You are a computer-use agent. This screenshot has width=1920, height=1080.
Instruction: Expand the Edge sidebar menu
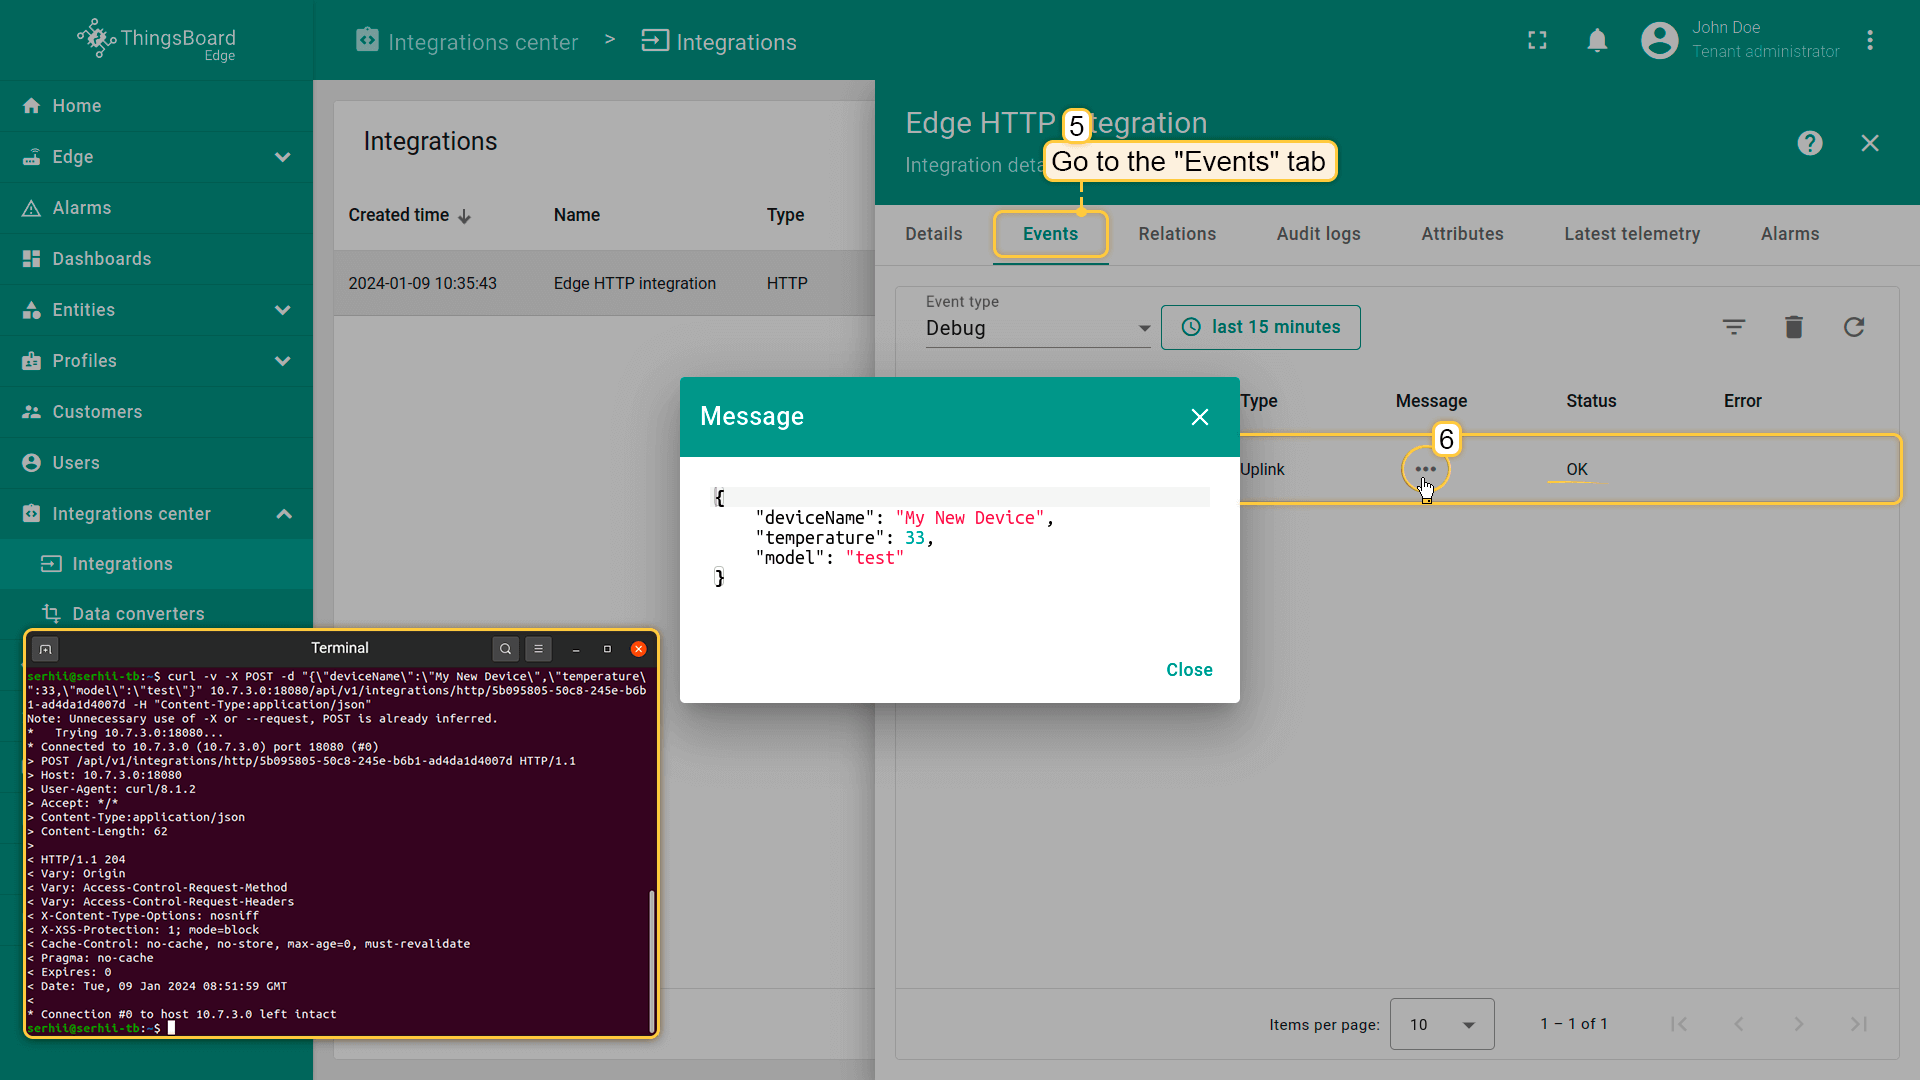283,157
